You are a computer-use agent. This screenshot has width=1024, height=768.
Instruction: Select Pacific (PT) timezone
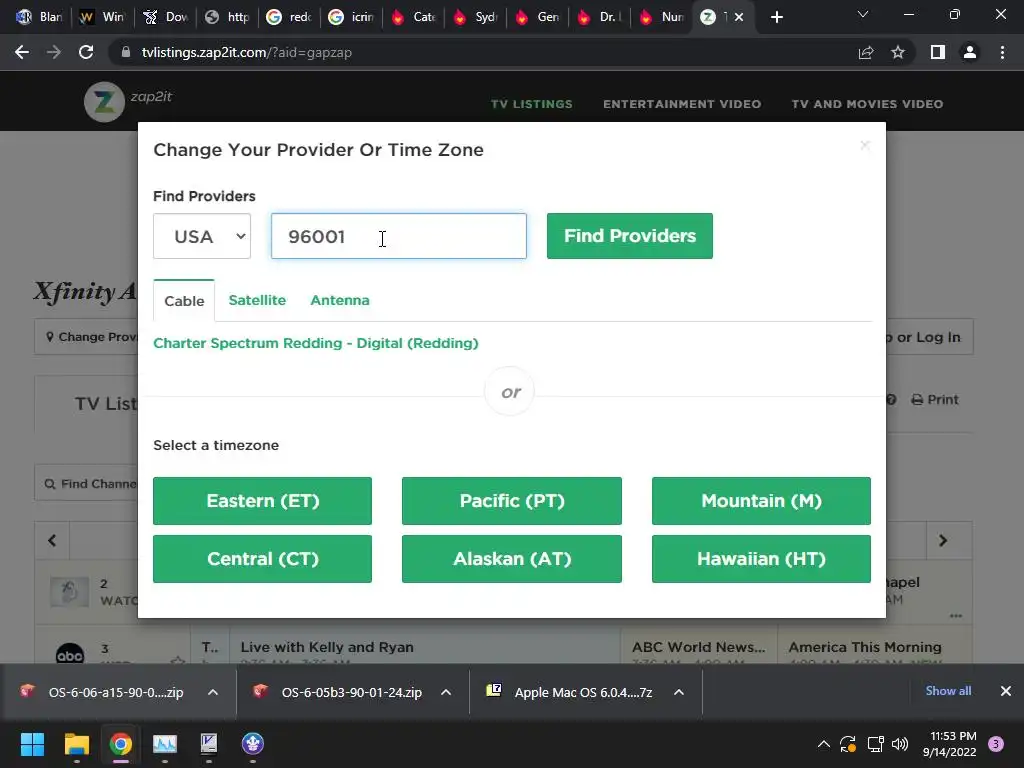[x=511, y=501]
